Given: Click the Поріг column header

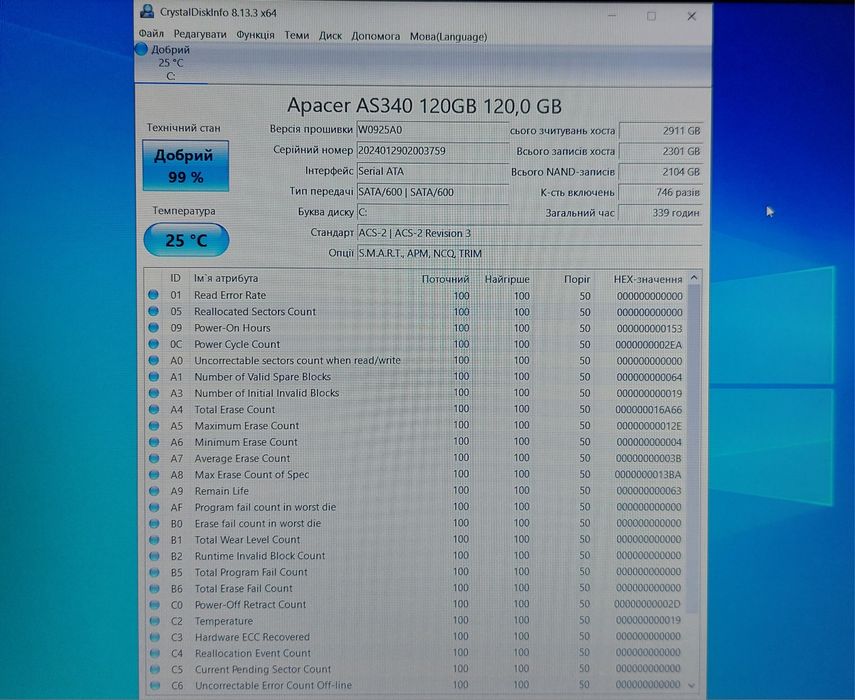Looking at the screenshot, I should 577,279.
